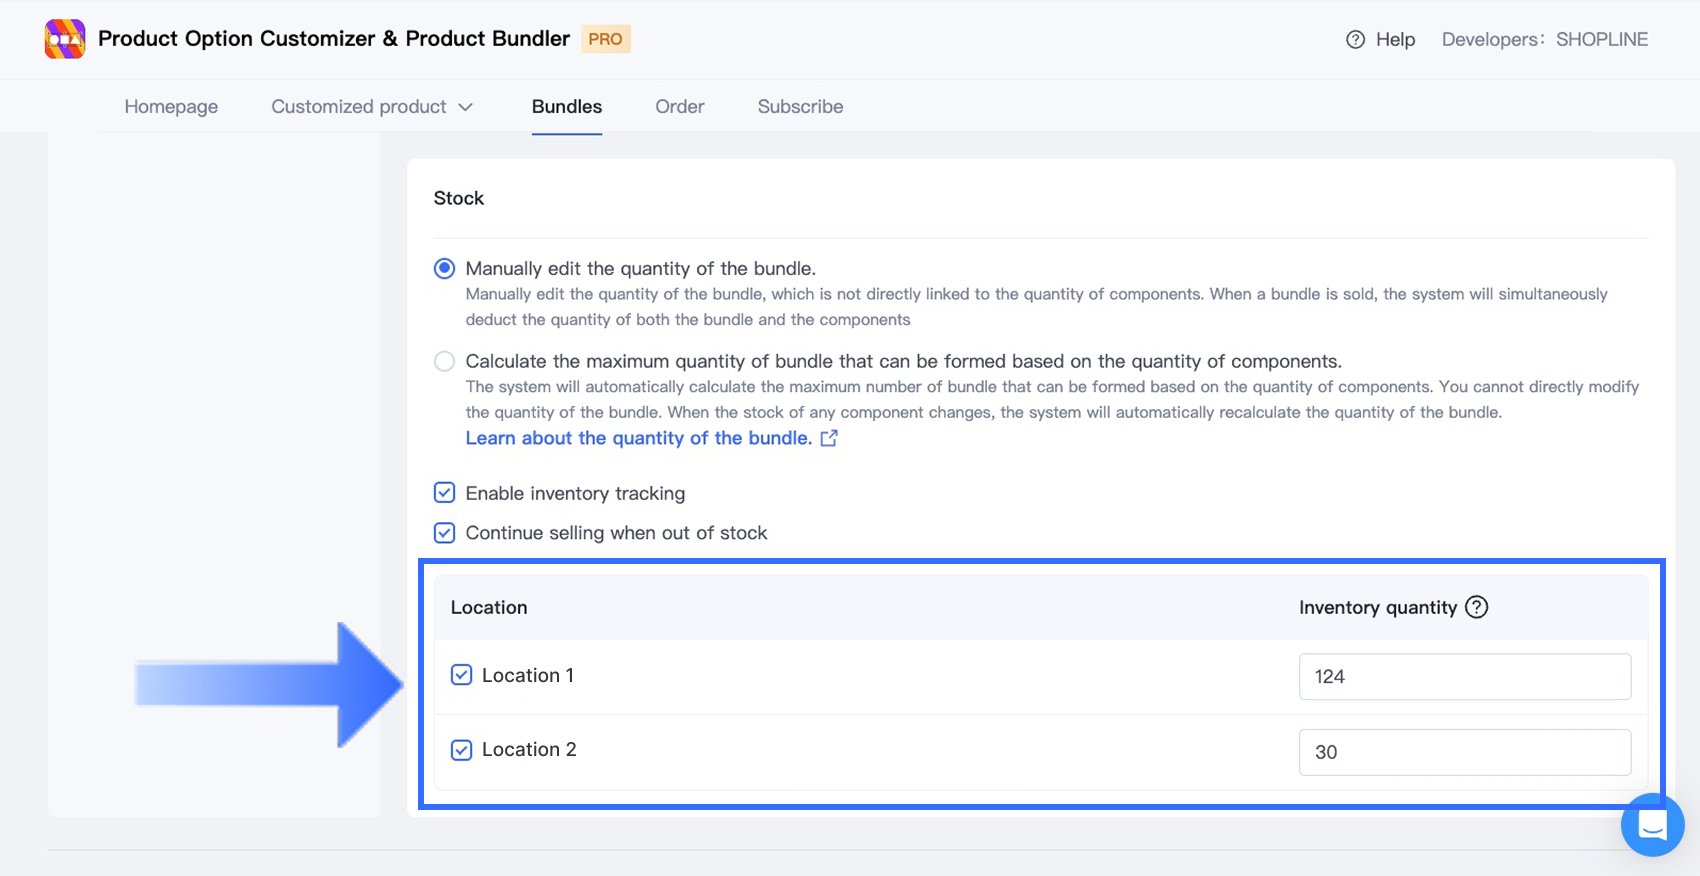Click the Location 2 inventory quantity field

(1464, 752)
